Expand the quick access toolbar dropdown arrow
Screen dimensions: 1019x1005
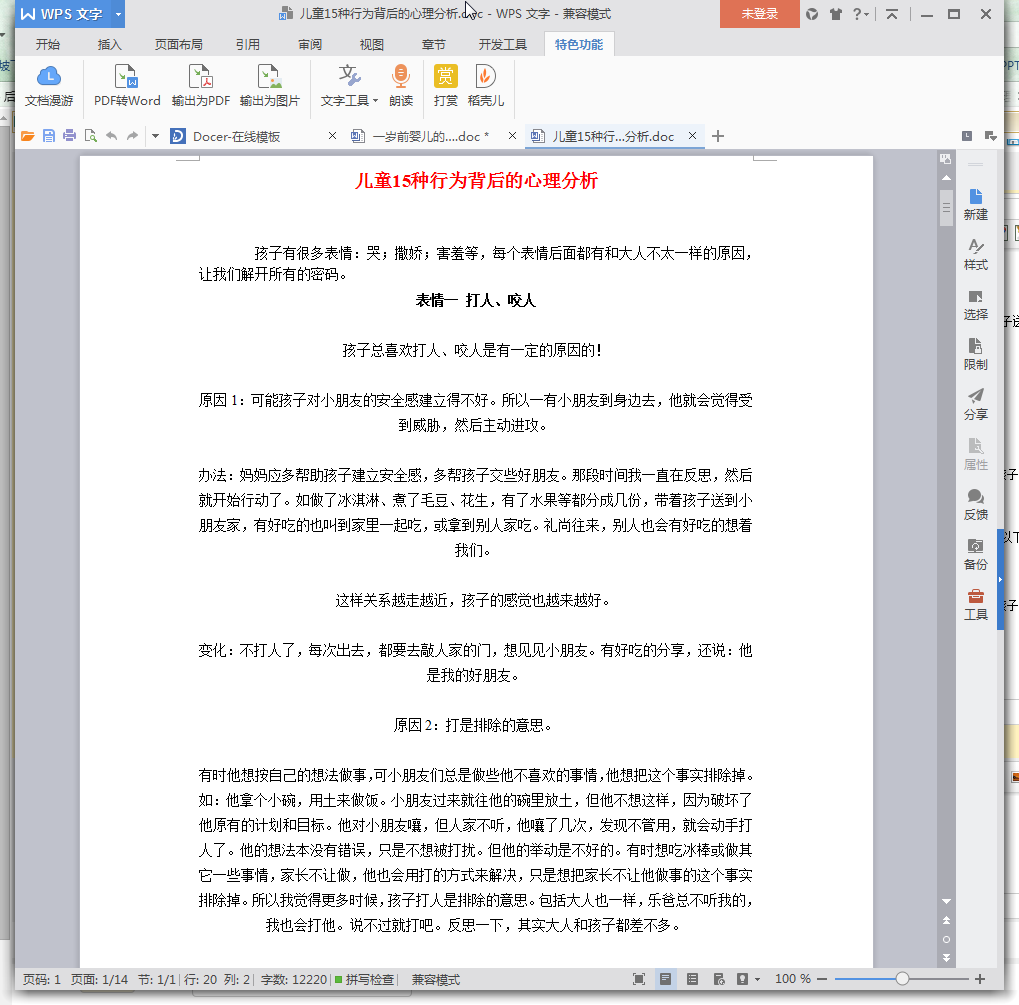(155, 136)
